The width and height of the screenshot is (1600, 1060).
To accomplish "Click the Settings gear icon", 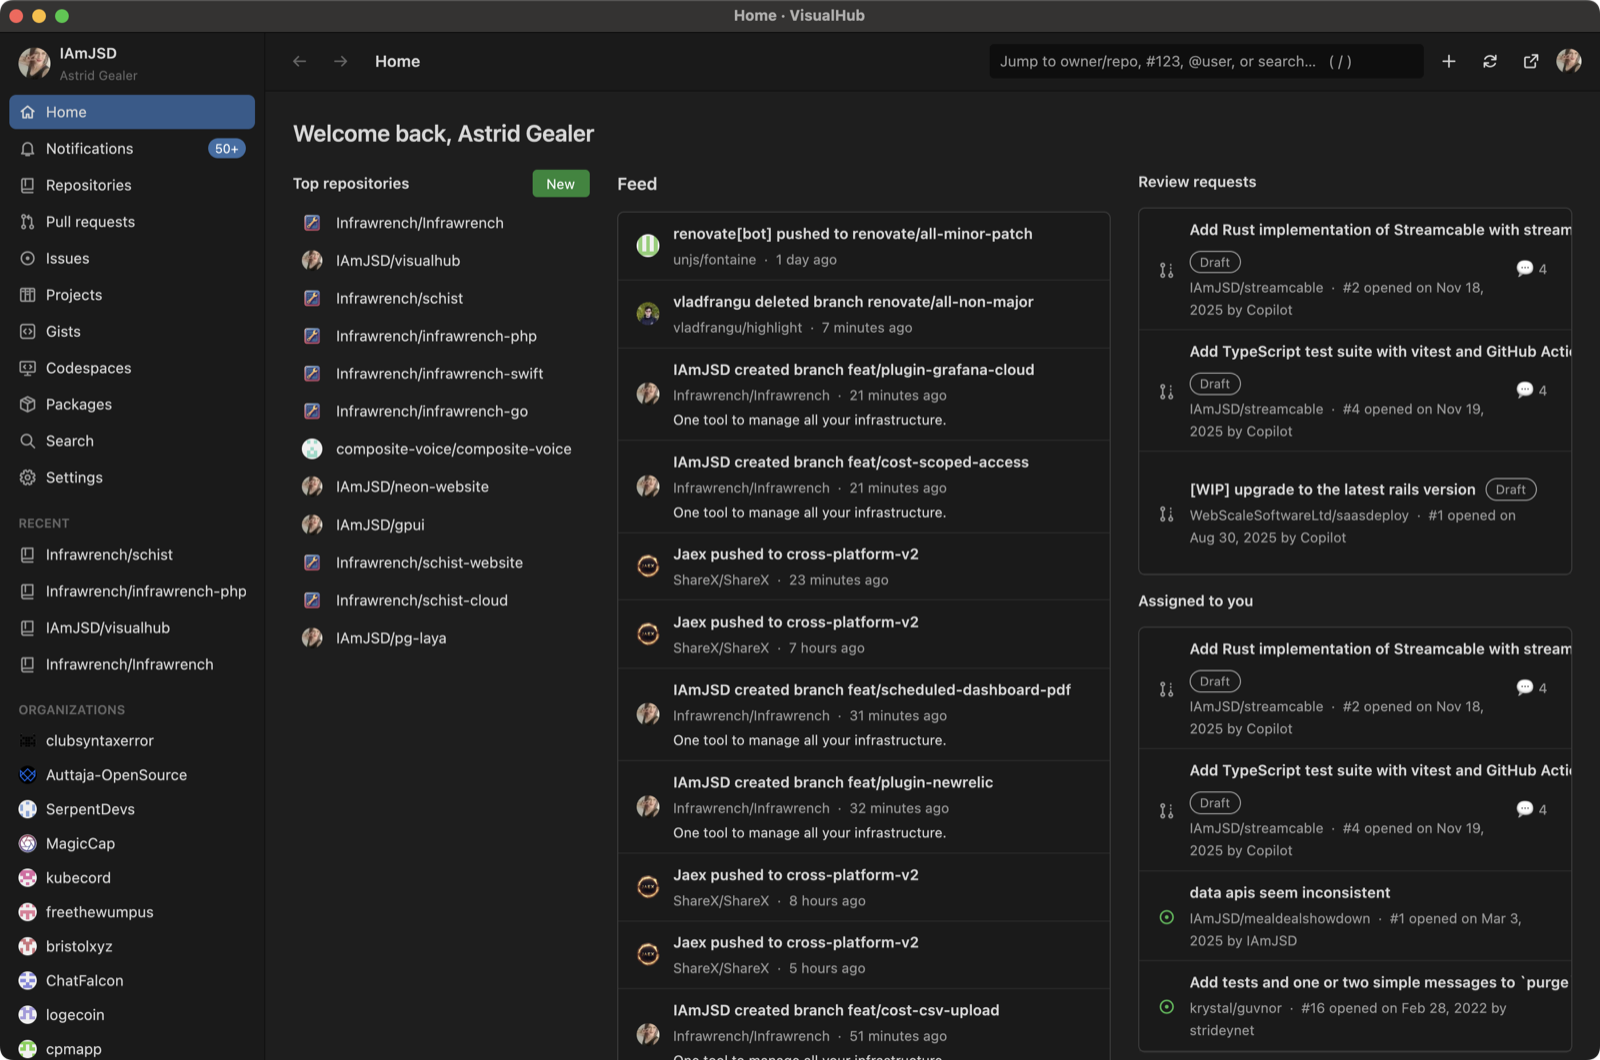I will (x=28, y=477).
